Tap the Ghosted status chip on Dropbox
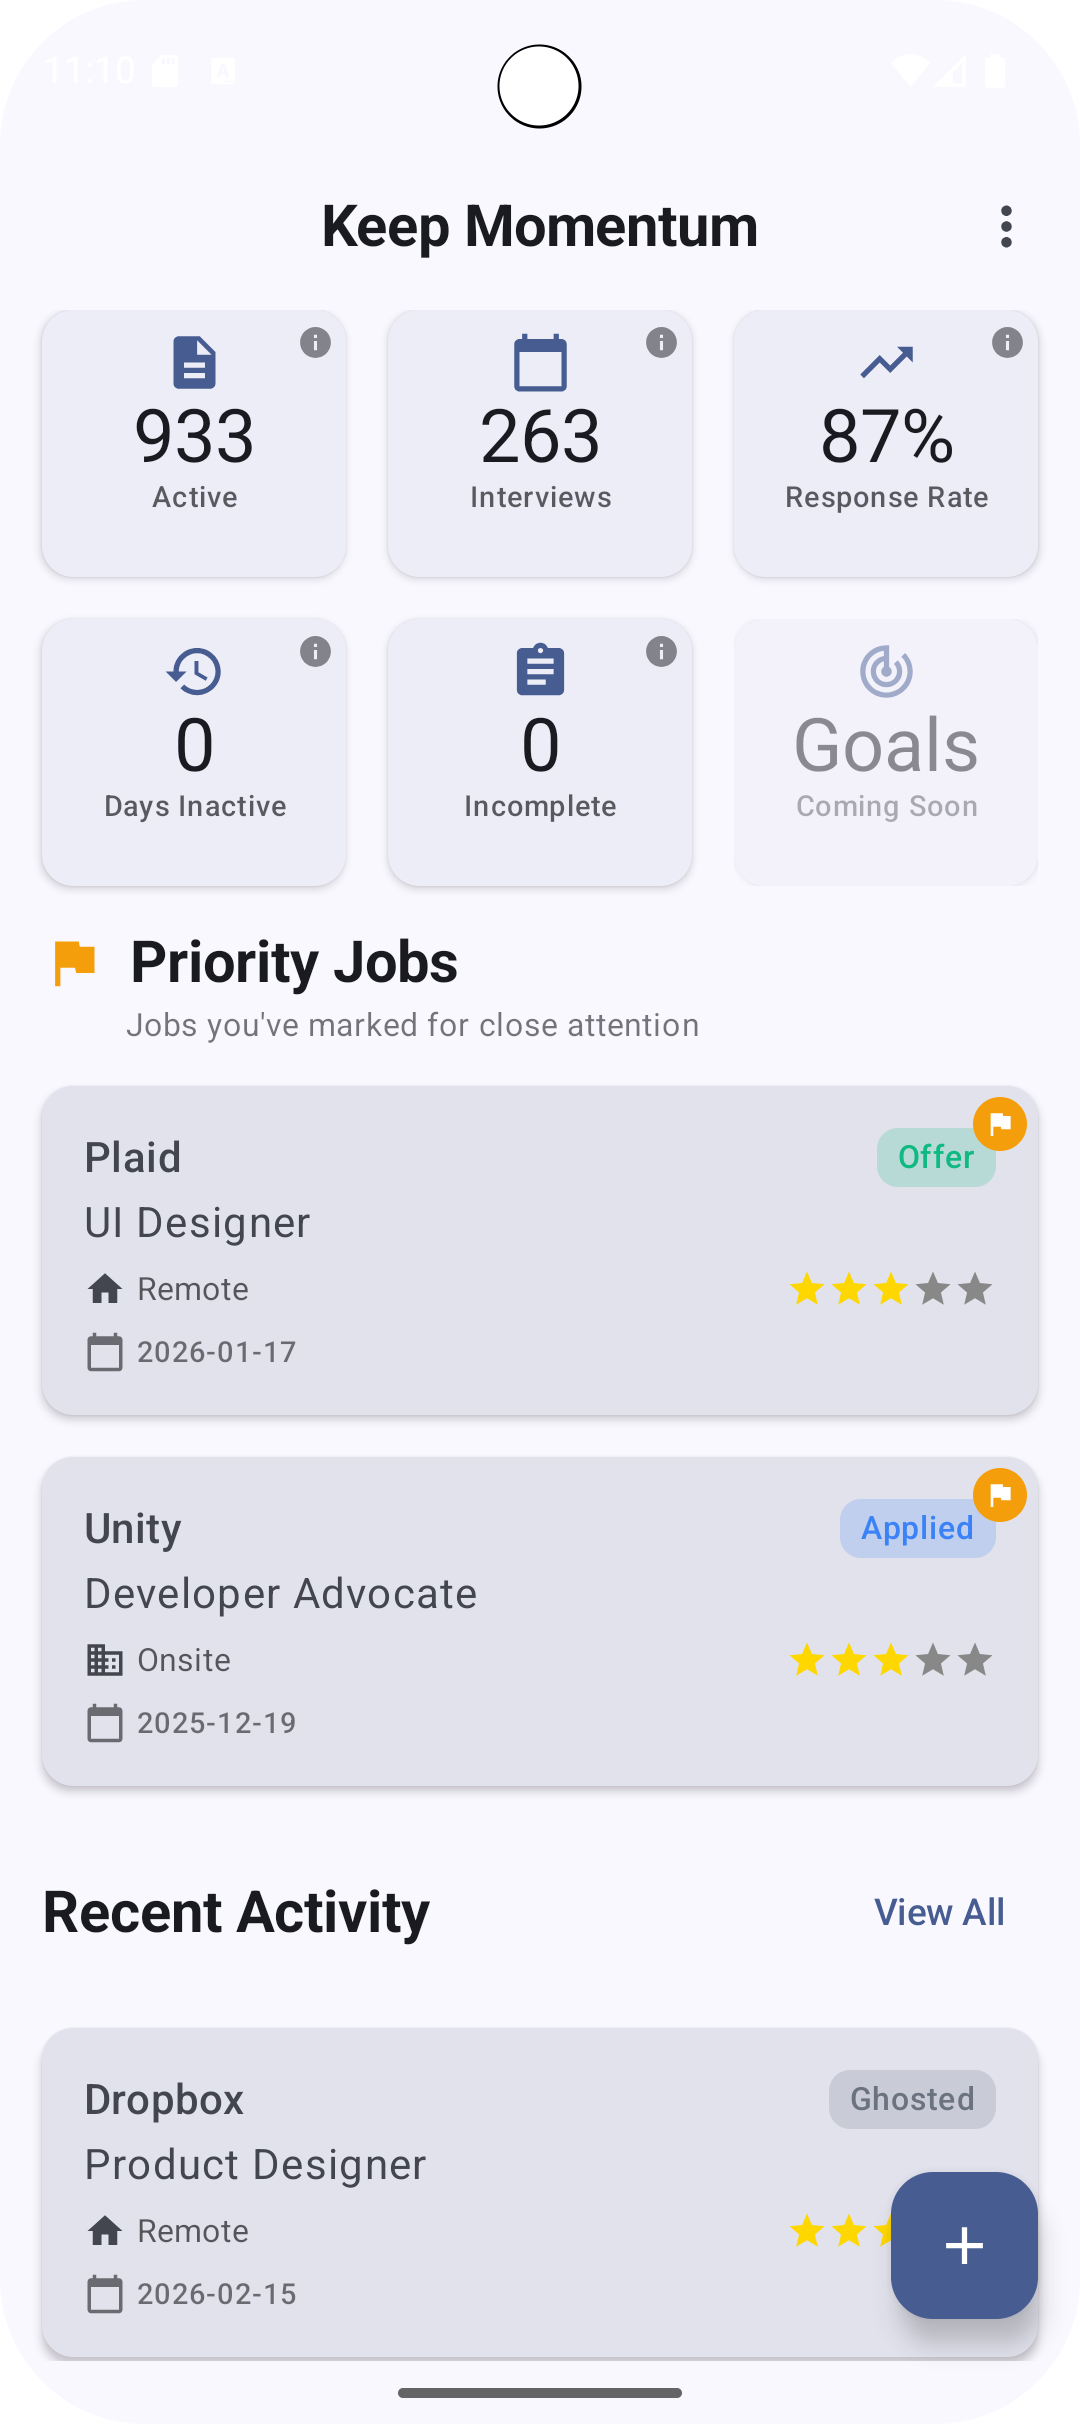The width and height of the screenshot is (1080, 2424). click(x=912, y=2099)
